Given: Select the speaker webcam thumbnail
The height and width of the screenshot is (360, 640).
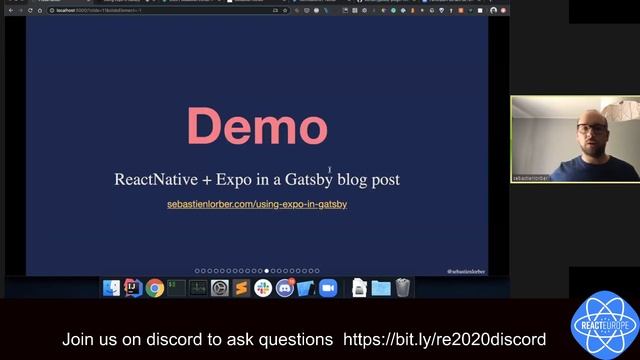Looking at the screenshot, I should pyautogui.click(x=575, y=139).
